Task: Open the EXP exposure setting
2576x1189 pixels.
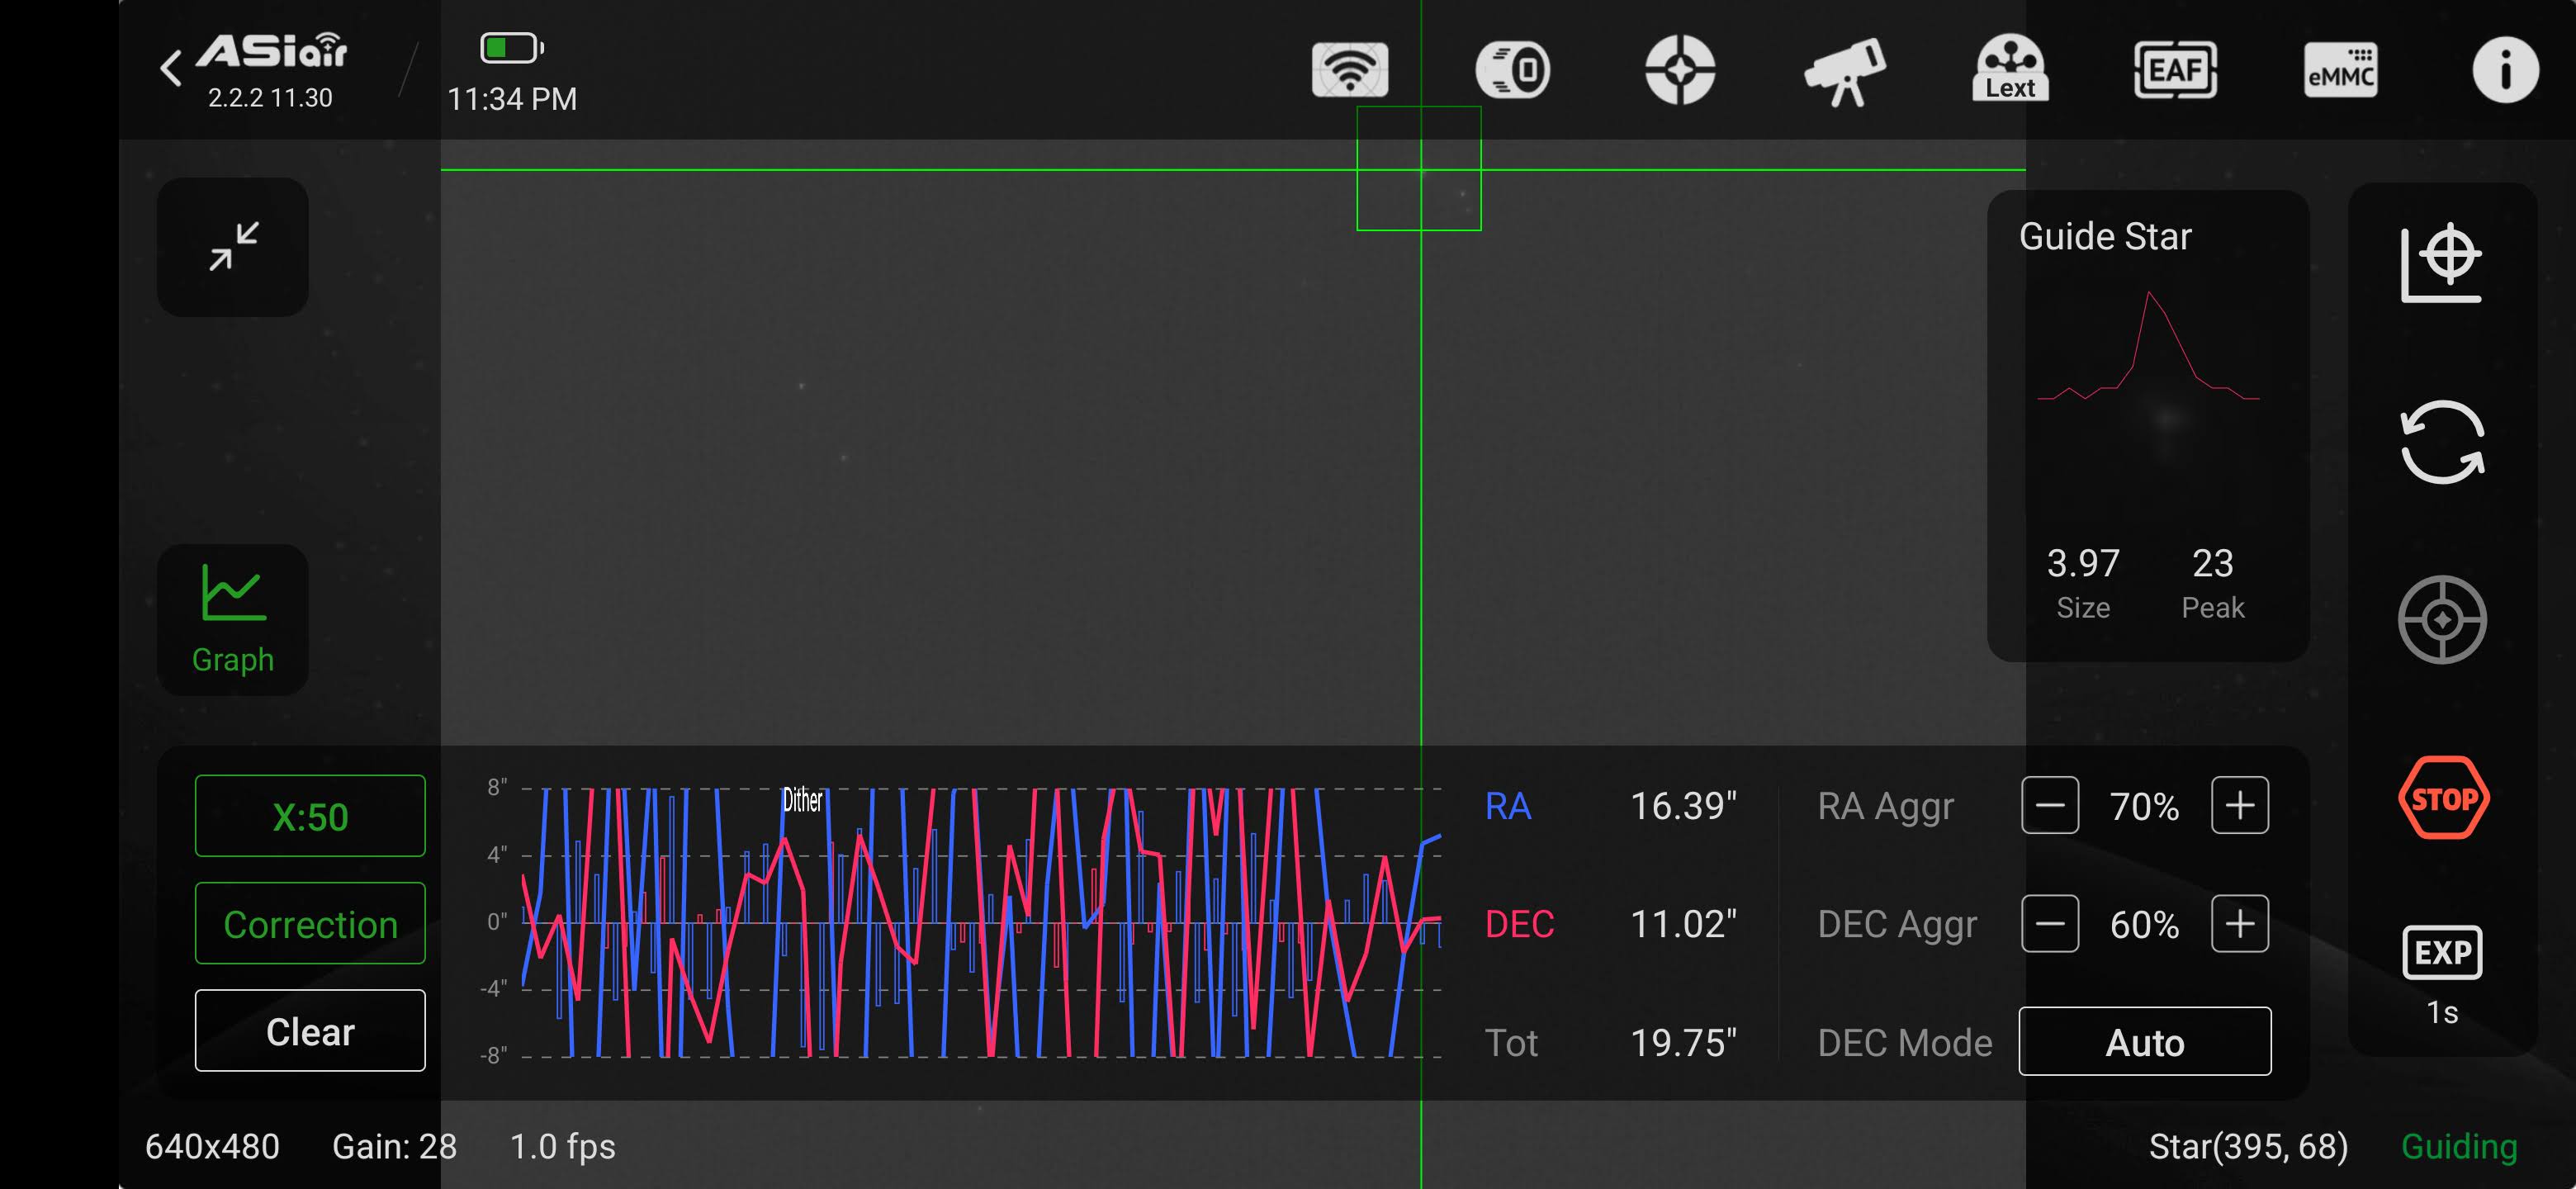Action: tap(2442, 952)
